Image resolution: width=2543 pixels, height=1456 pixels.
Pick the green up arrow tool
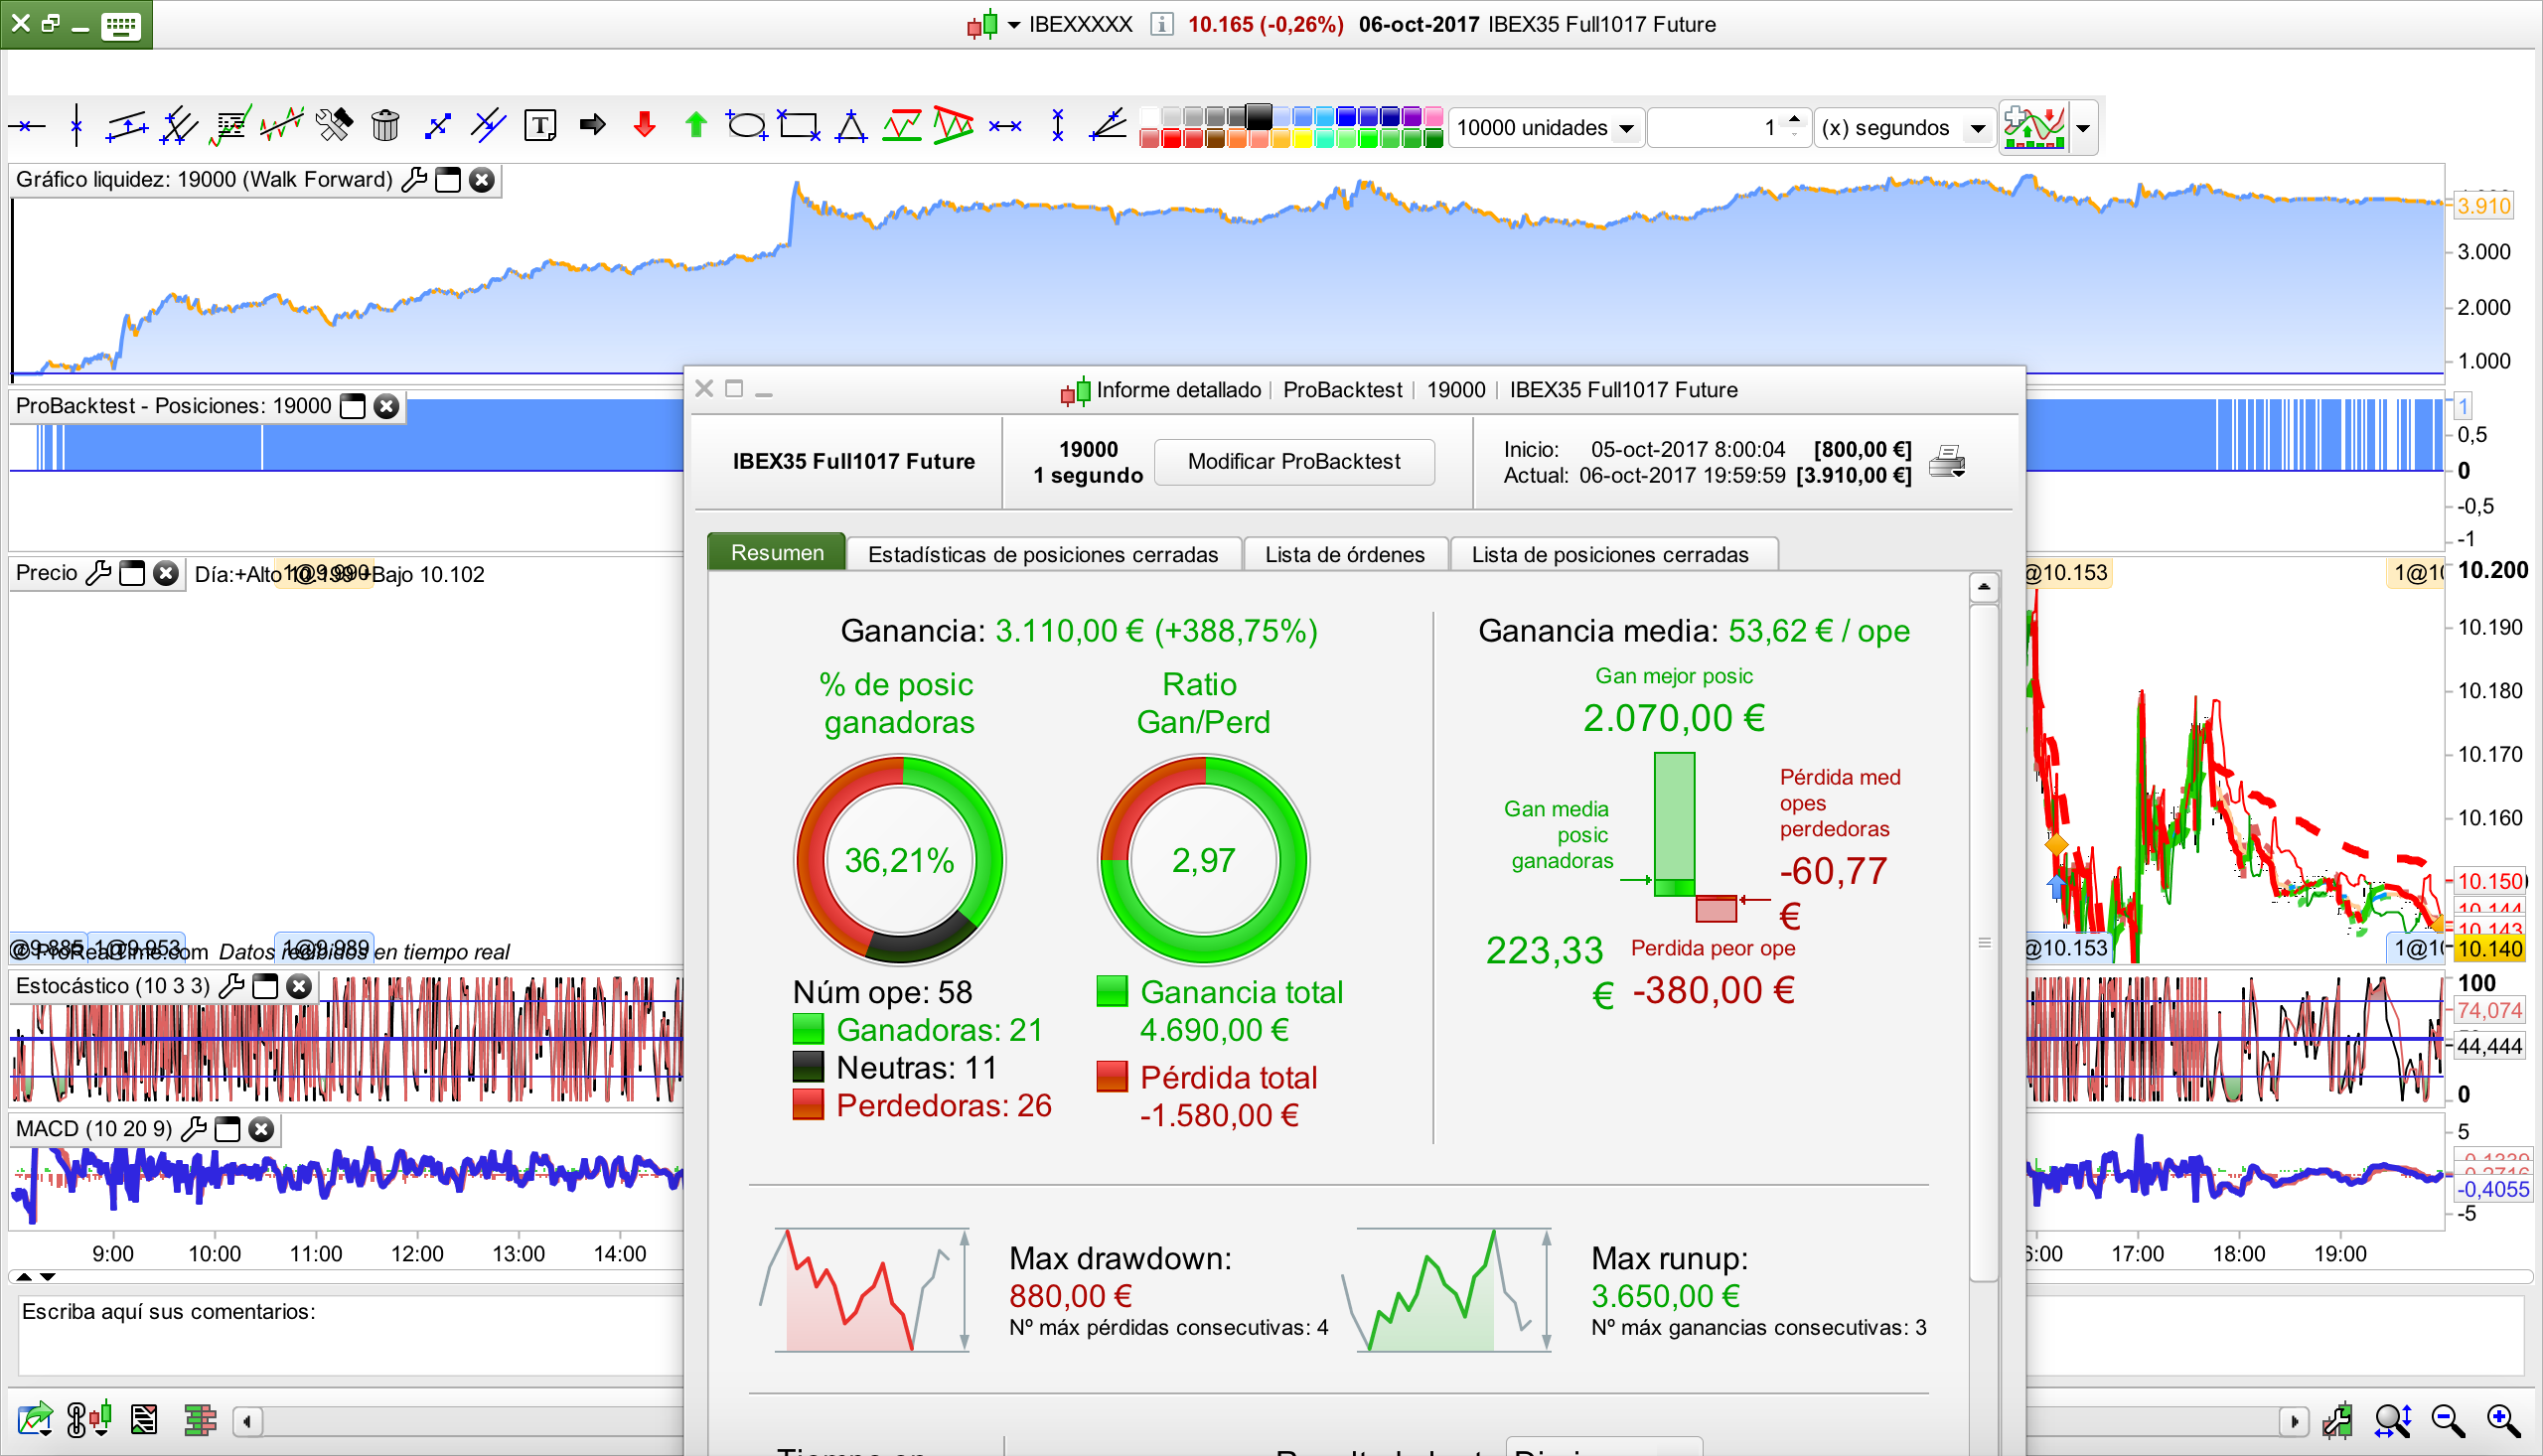click(696, 126)
